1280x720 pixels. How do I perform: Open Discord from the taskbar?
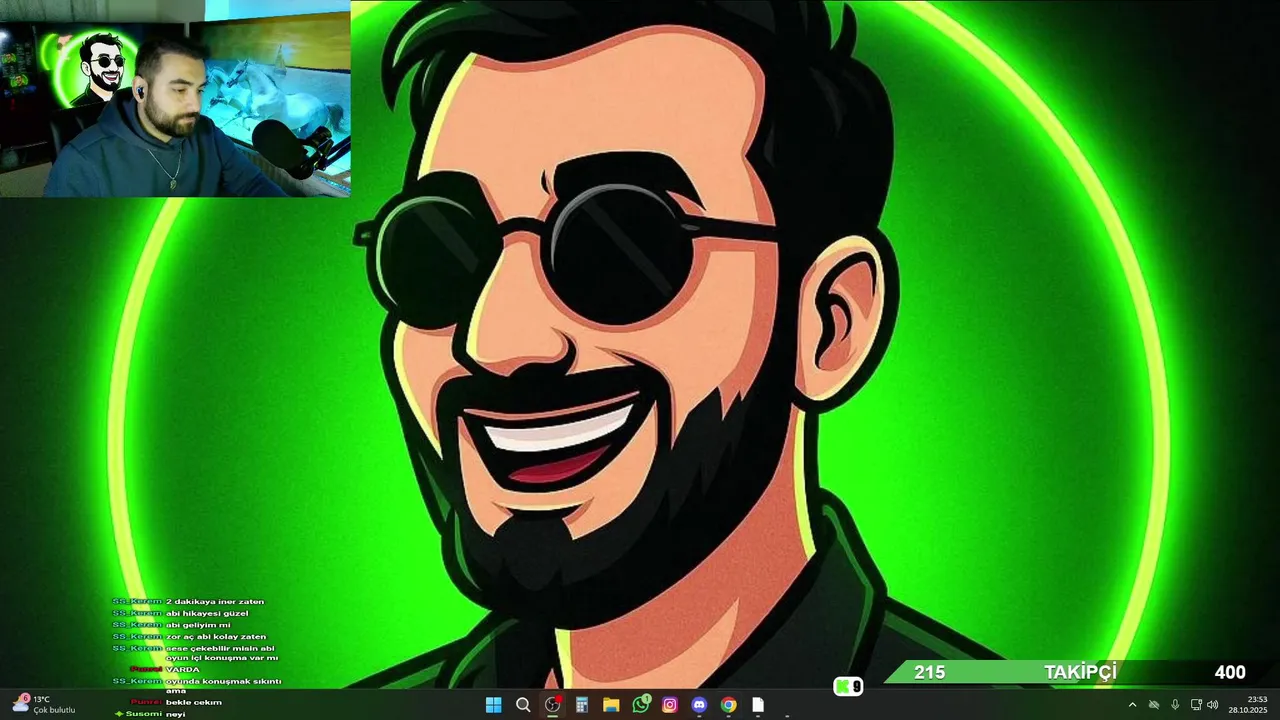tap(699, 705)
